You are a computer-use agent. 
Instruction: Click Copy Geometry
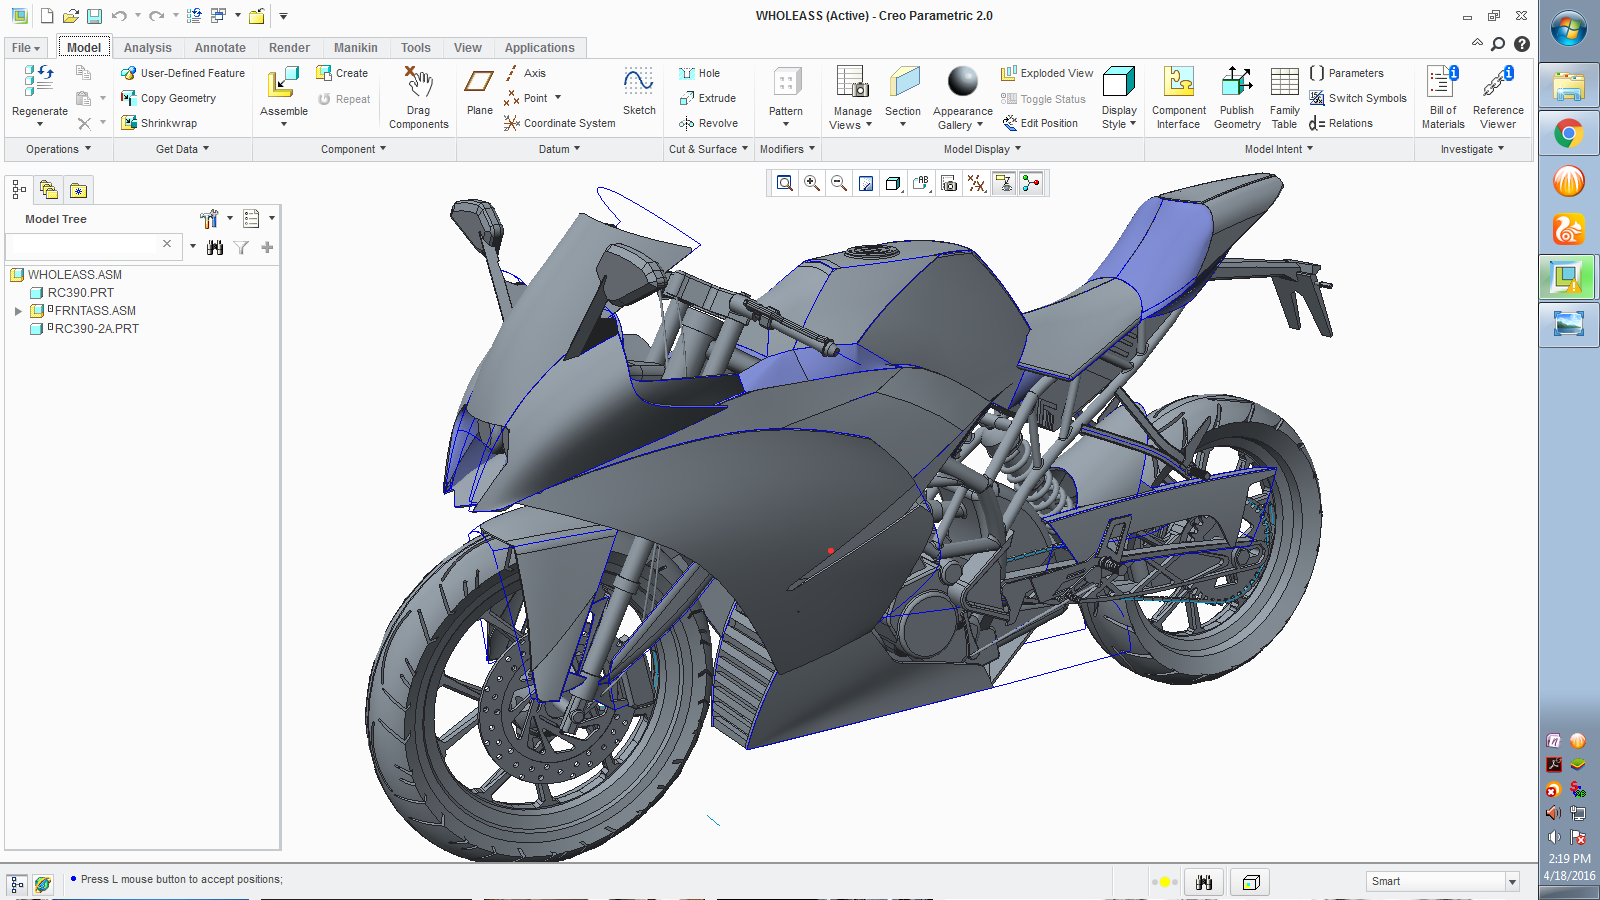168,98
